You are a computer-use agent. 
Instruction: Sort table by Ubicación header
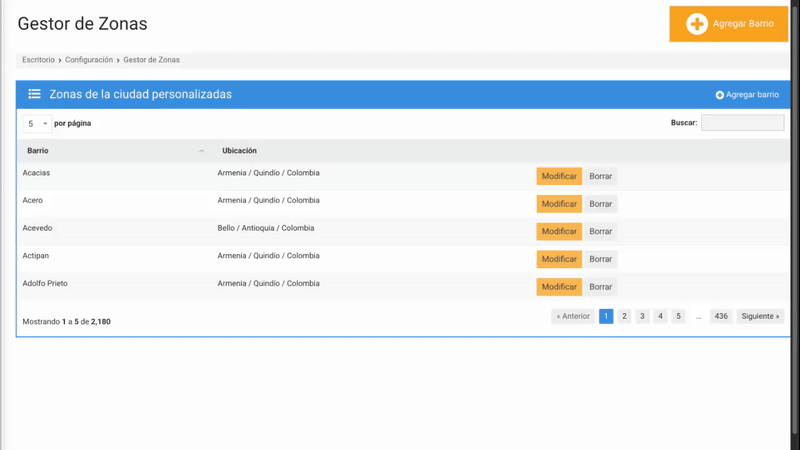tap(239, 151)
